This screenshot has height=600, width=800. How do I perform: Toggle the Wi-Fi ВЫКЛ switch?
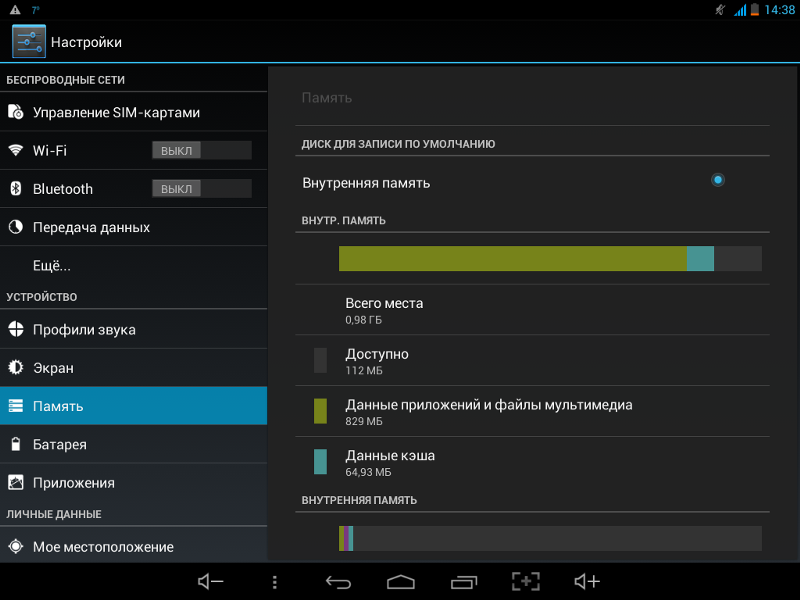[x=202, y=150]
